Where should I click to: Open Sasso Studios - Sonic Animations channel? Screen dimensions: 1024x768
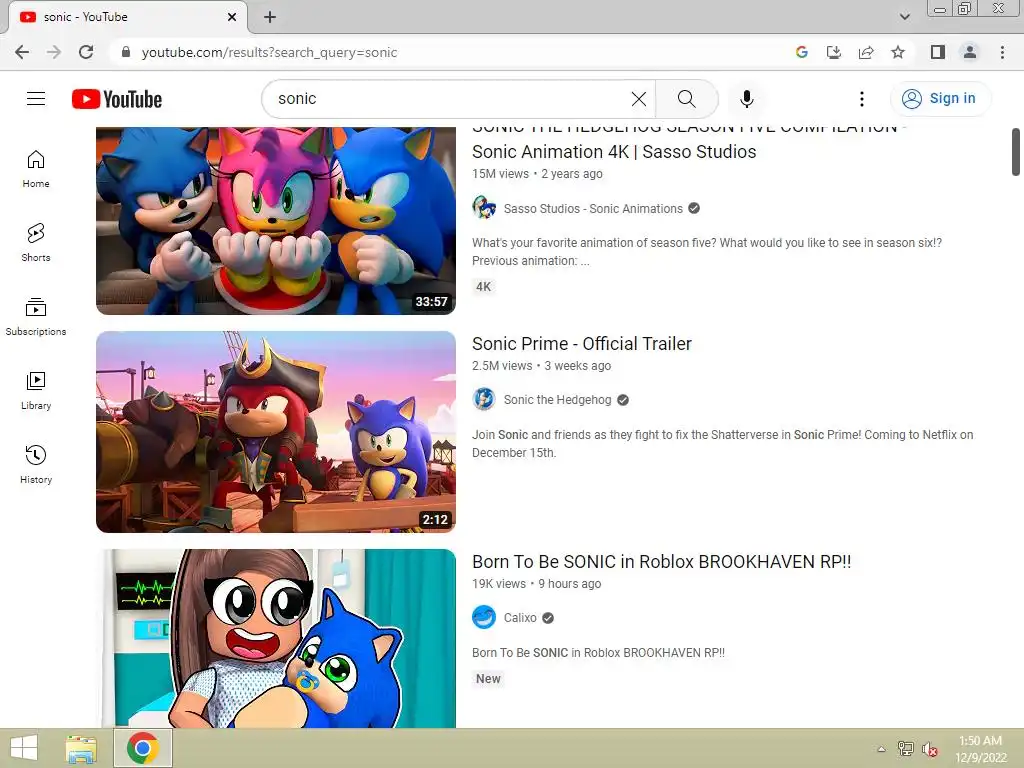pos(593,208)
